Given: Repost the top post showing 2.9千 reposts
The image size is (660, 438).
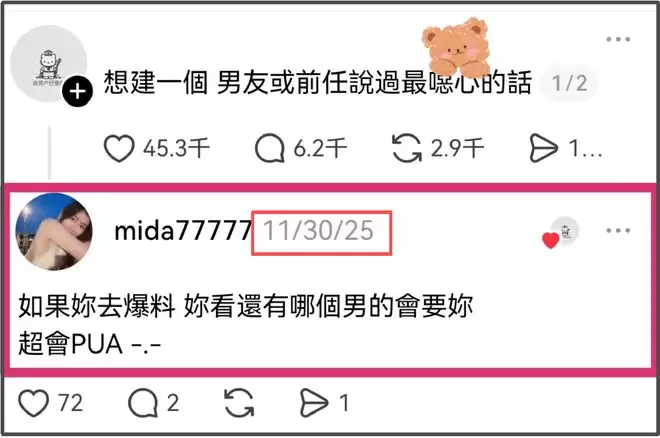Looking at the screenshot, I should pos(407,148).
